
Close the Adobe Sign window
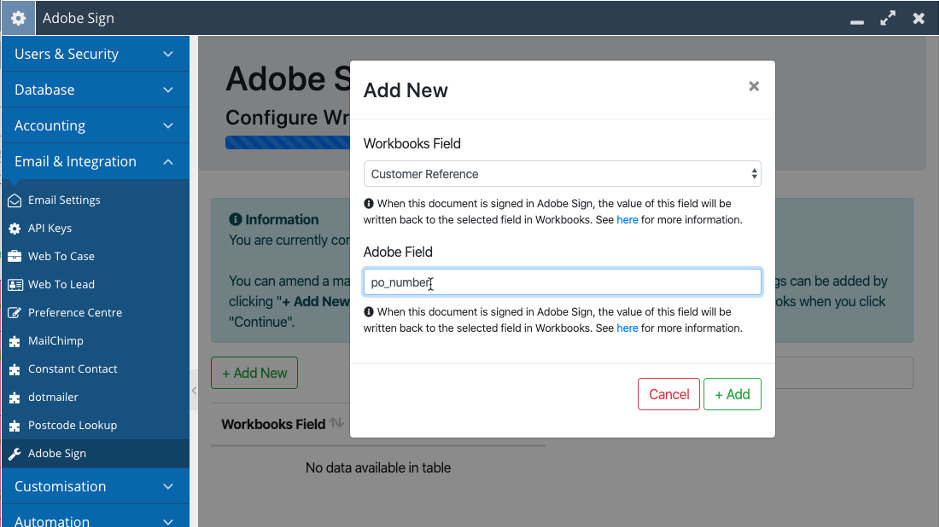(919, 18)
